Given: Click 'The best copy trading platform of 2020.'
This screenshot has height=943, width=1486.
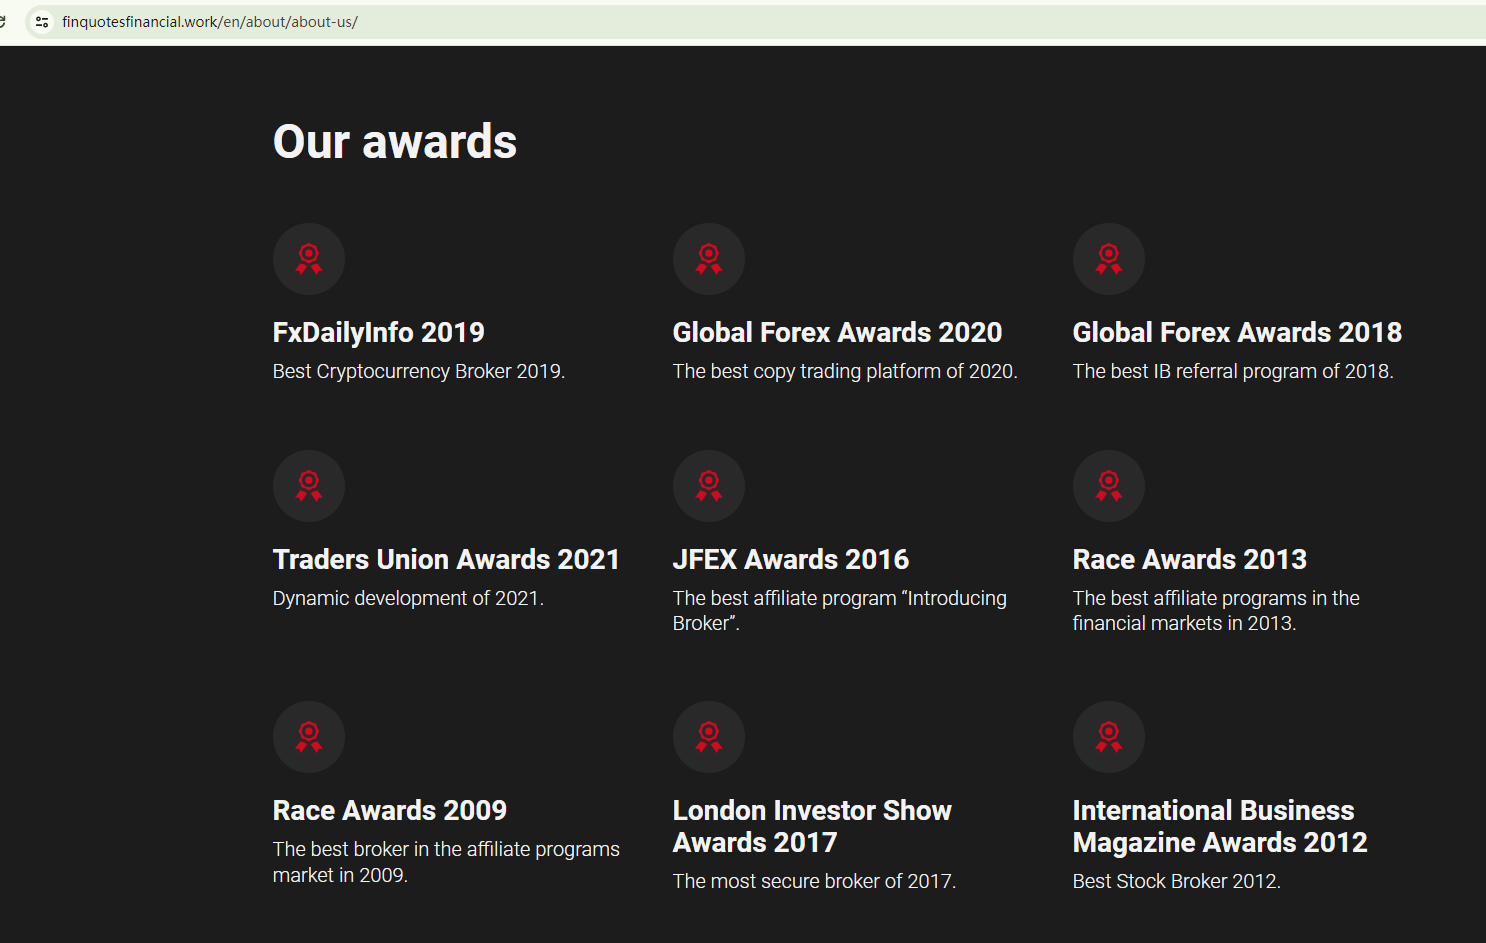Looking at the screenshot, I should (x=845, y=371).
